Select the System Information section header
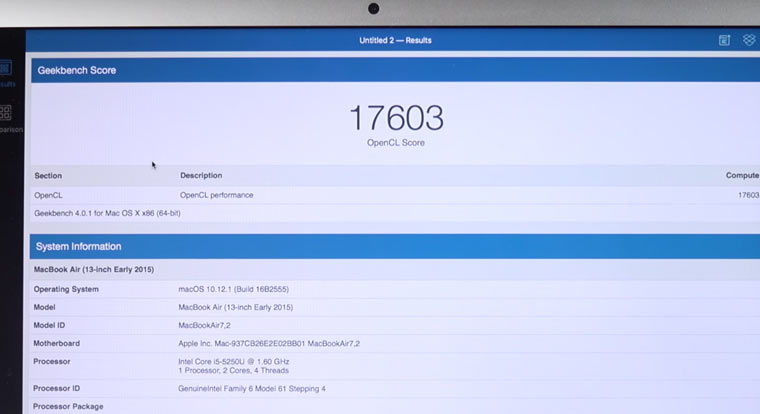Viewport: 760px width, 414px height. 395,246
